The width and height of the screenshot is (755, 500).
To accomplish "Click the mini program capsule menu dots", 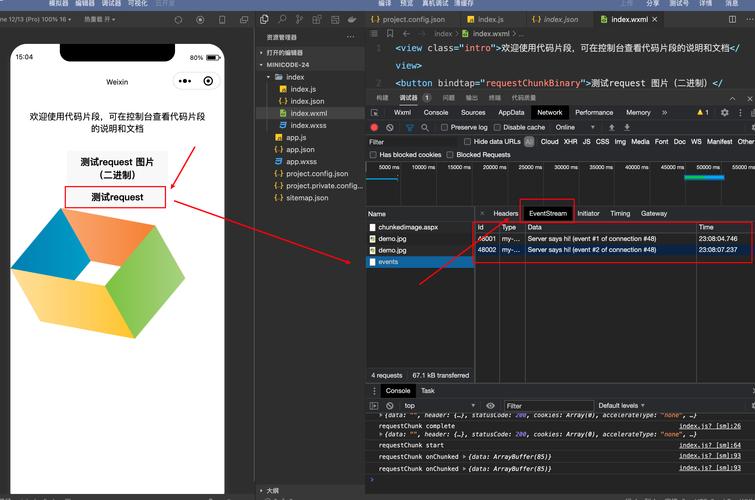I will coord(184,81).
